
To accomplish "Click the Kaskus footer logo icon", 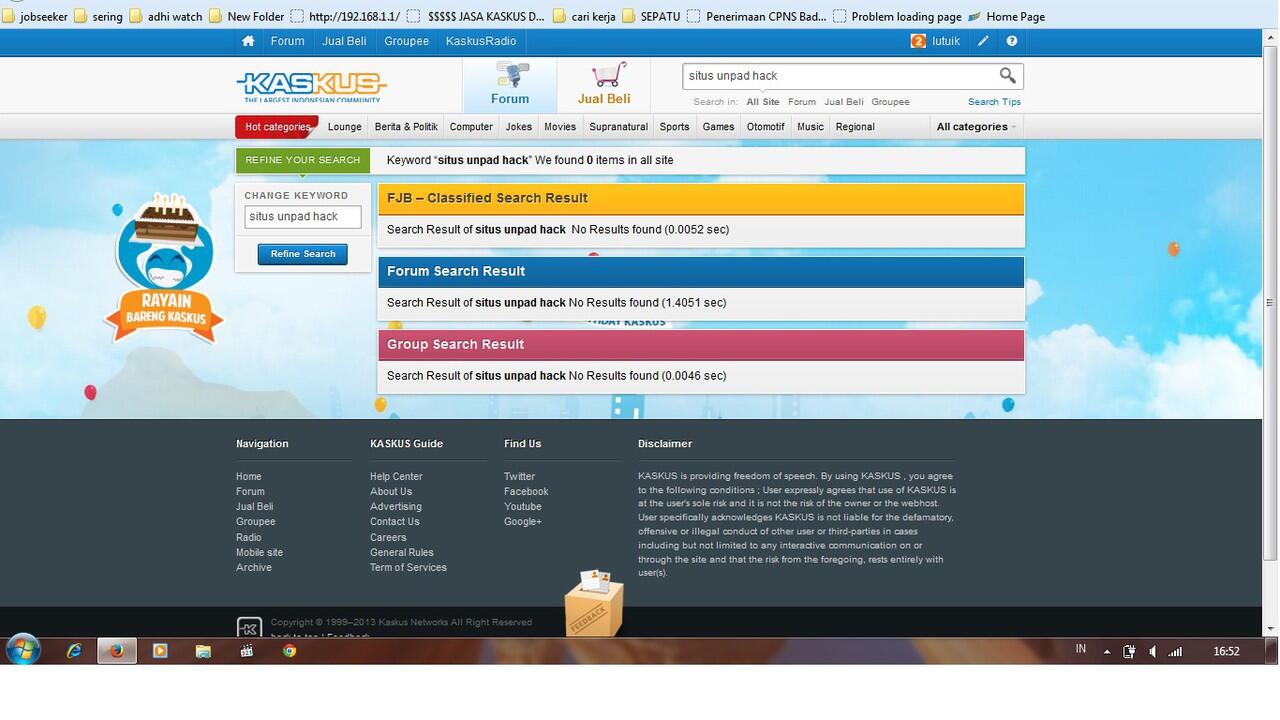I will tap(249, 628).
